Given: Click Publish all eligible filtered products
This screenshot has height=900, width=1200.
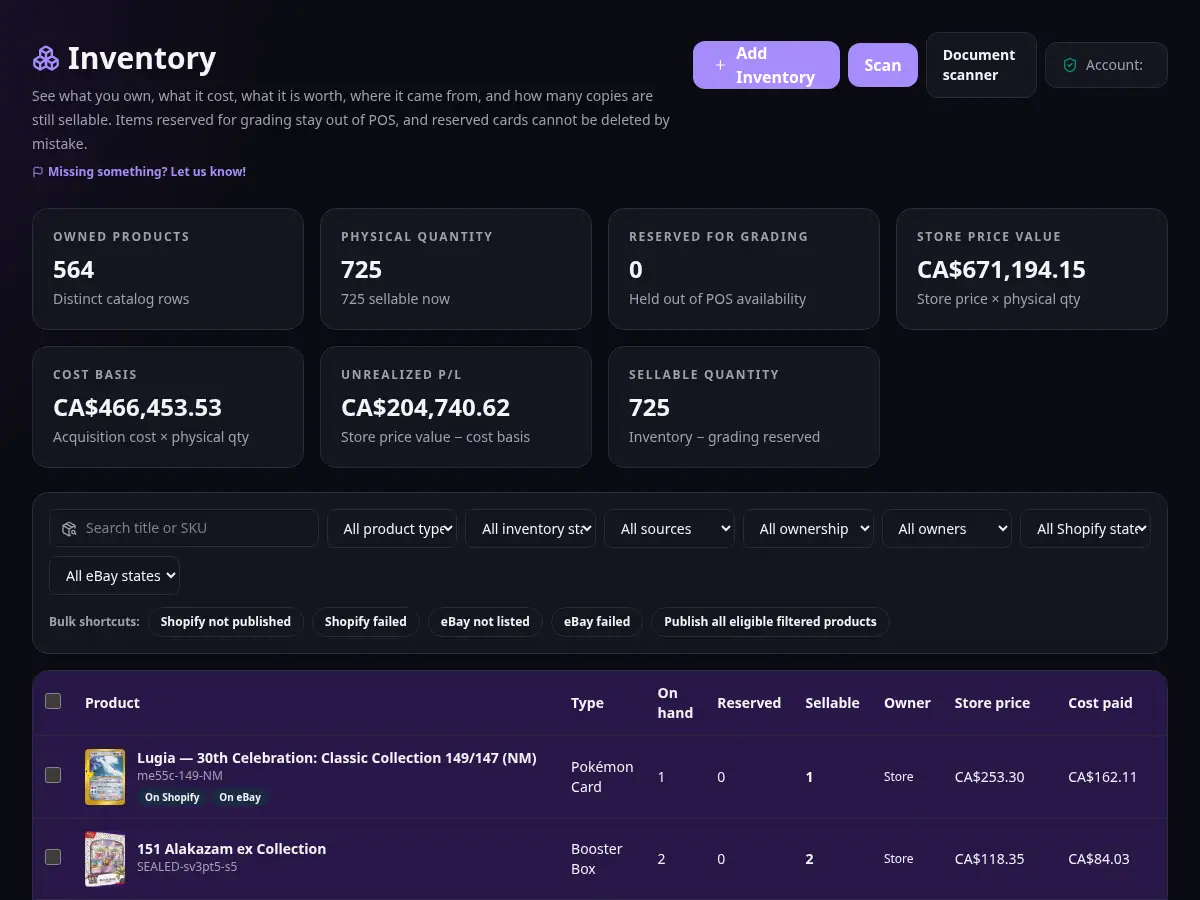Looking at the screenshot, I should 770,622.
